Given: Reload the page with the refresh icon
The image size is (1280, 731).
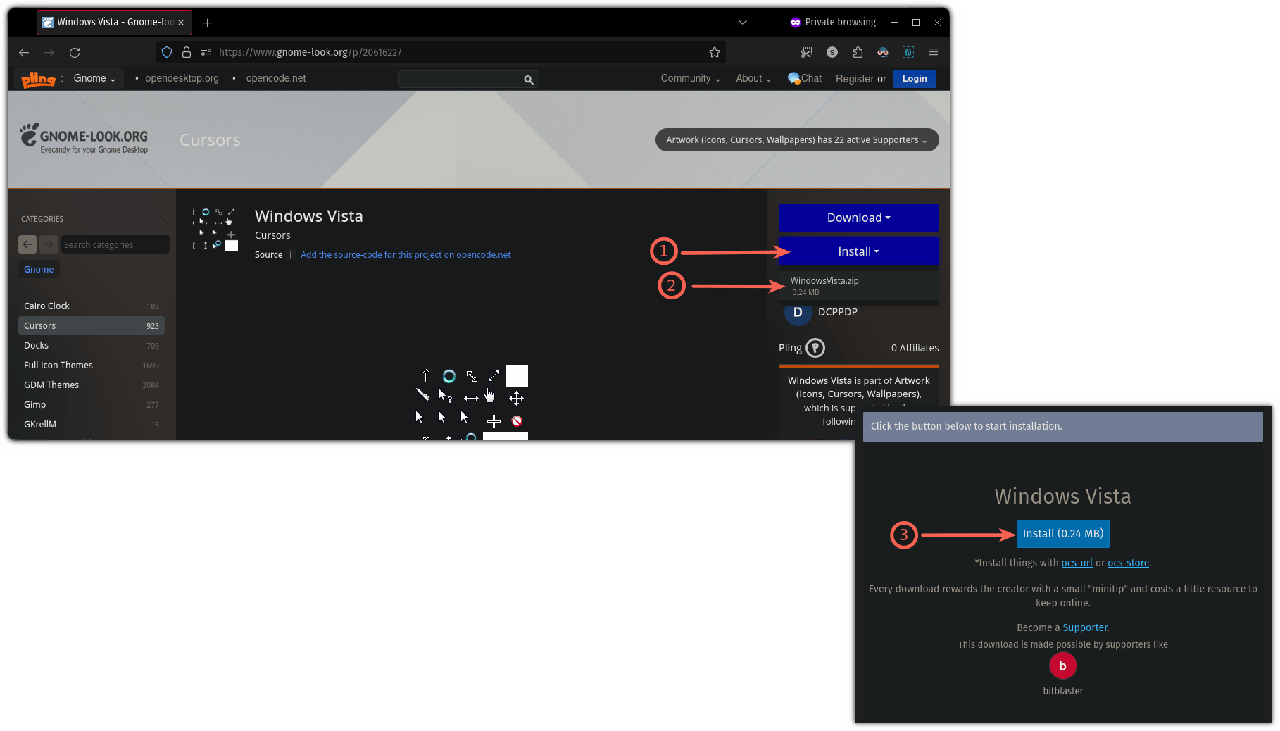Looking at the screenshot, I should pos(75,52).
